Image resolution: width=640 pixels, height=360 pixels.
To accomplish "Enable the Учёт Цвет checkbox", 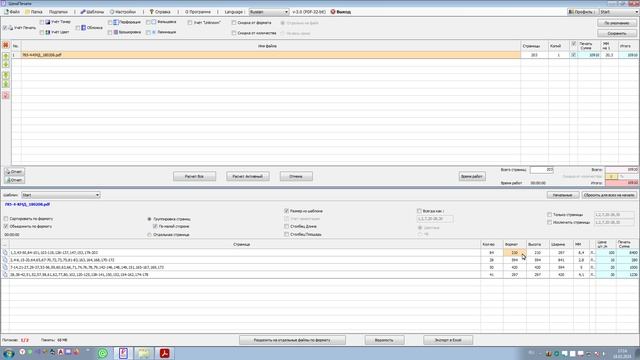I will pyautogui.click(x=42, y=32).
